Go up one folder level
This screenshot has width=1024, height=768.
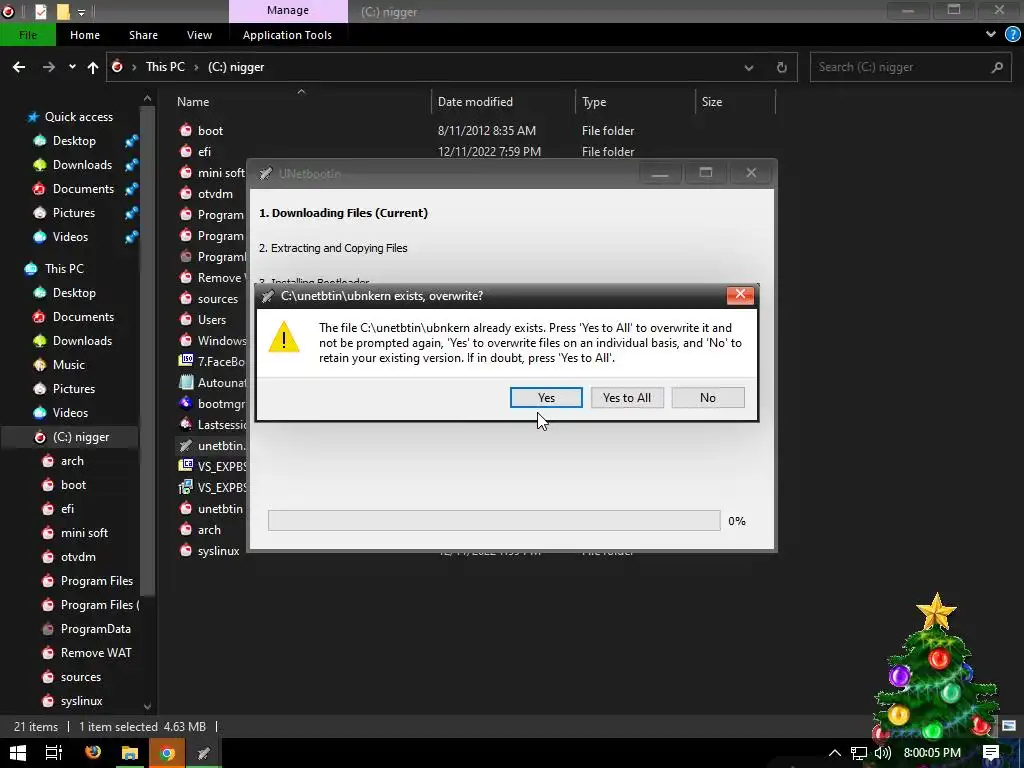point(93,67)
